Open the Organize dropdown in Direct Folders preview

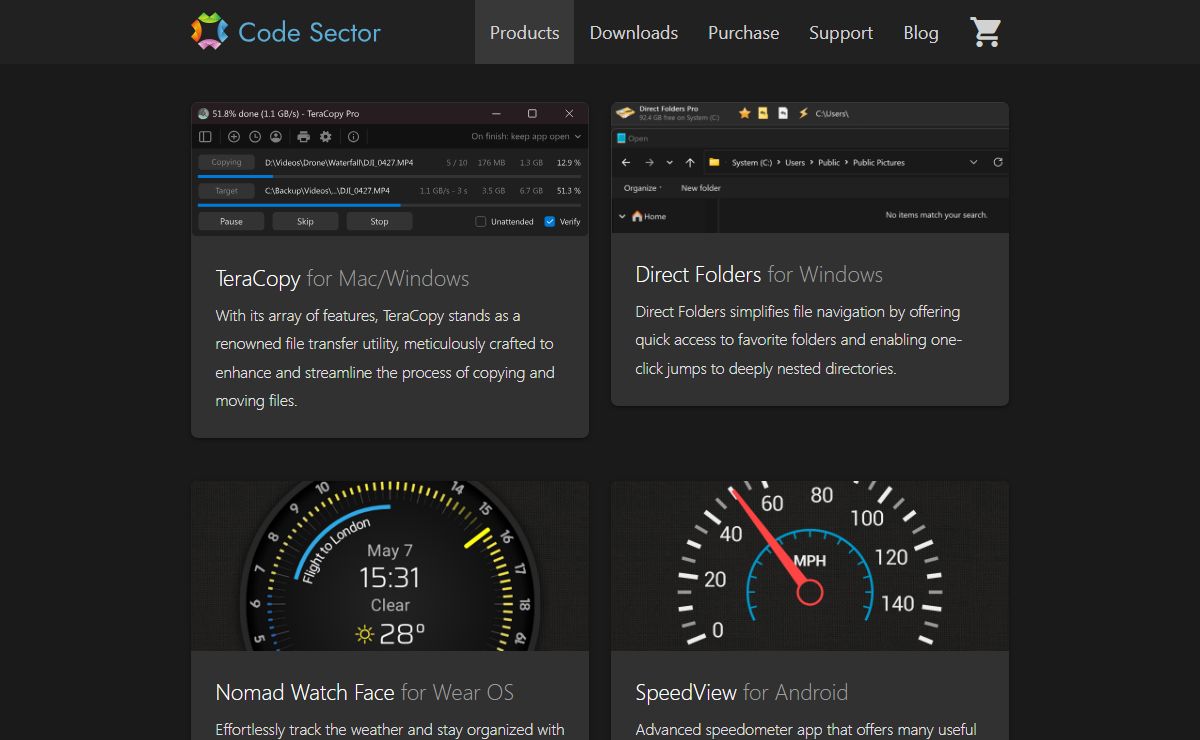(x=643, y=188)
